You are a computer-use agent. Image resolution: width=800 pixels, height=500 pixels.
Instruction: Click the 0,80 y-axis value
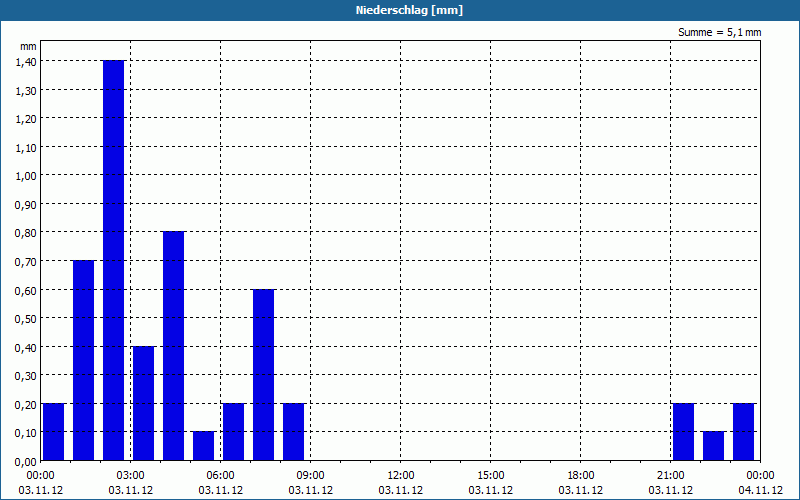pos(26,233)
